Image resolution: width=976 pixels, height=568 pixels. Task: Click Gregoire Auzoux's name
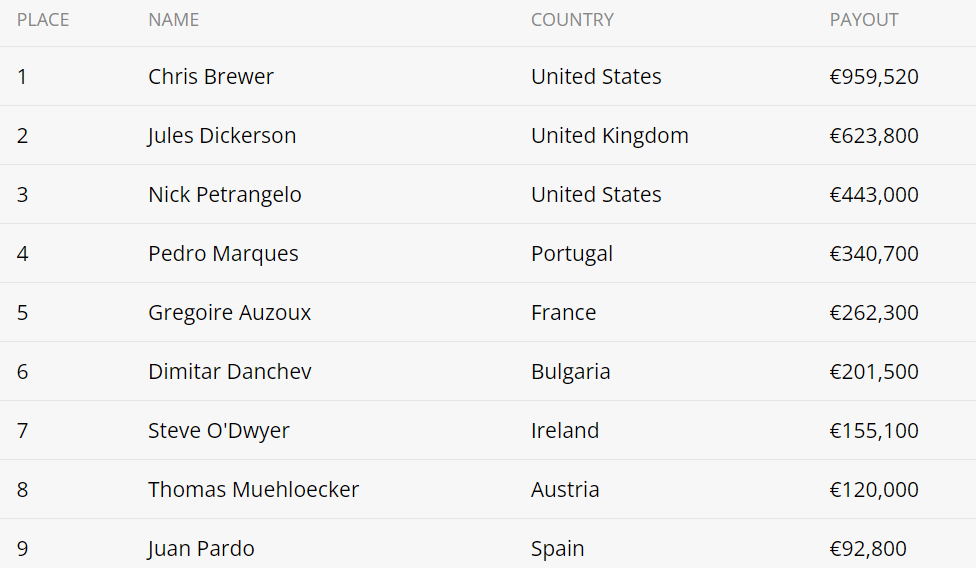229,313
